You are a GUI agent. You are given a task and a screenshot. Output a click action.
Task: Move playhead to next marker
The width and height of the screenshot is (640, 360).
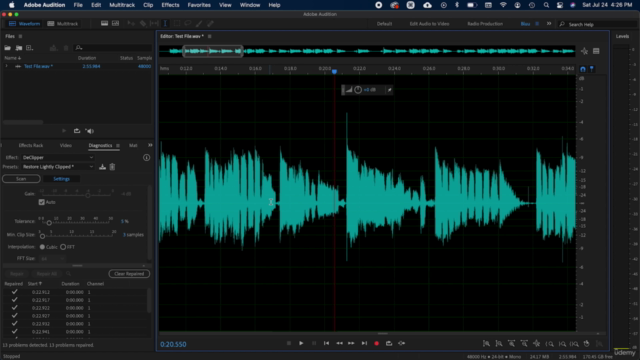click(x=364, y=343)
